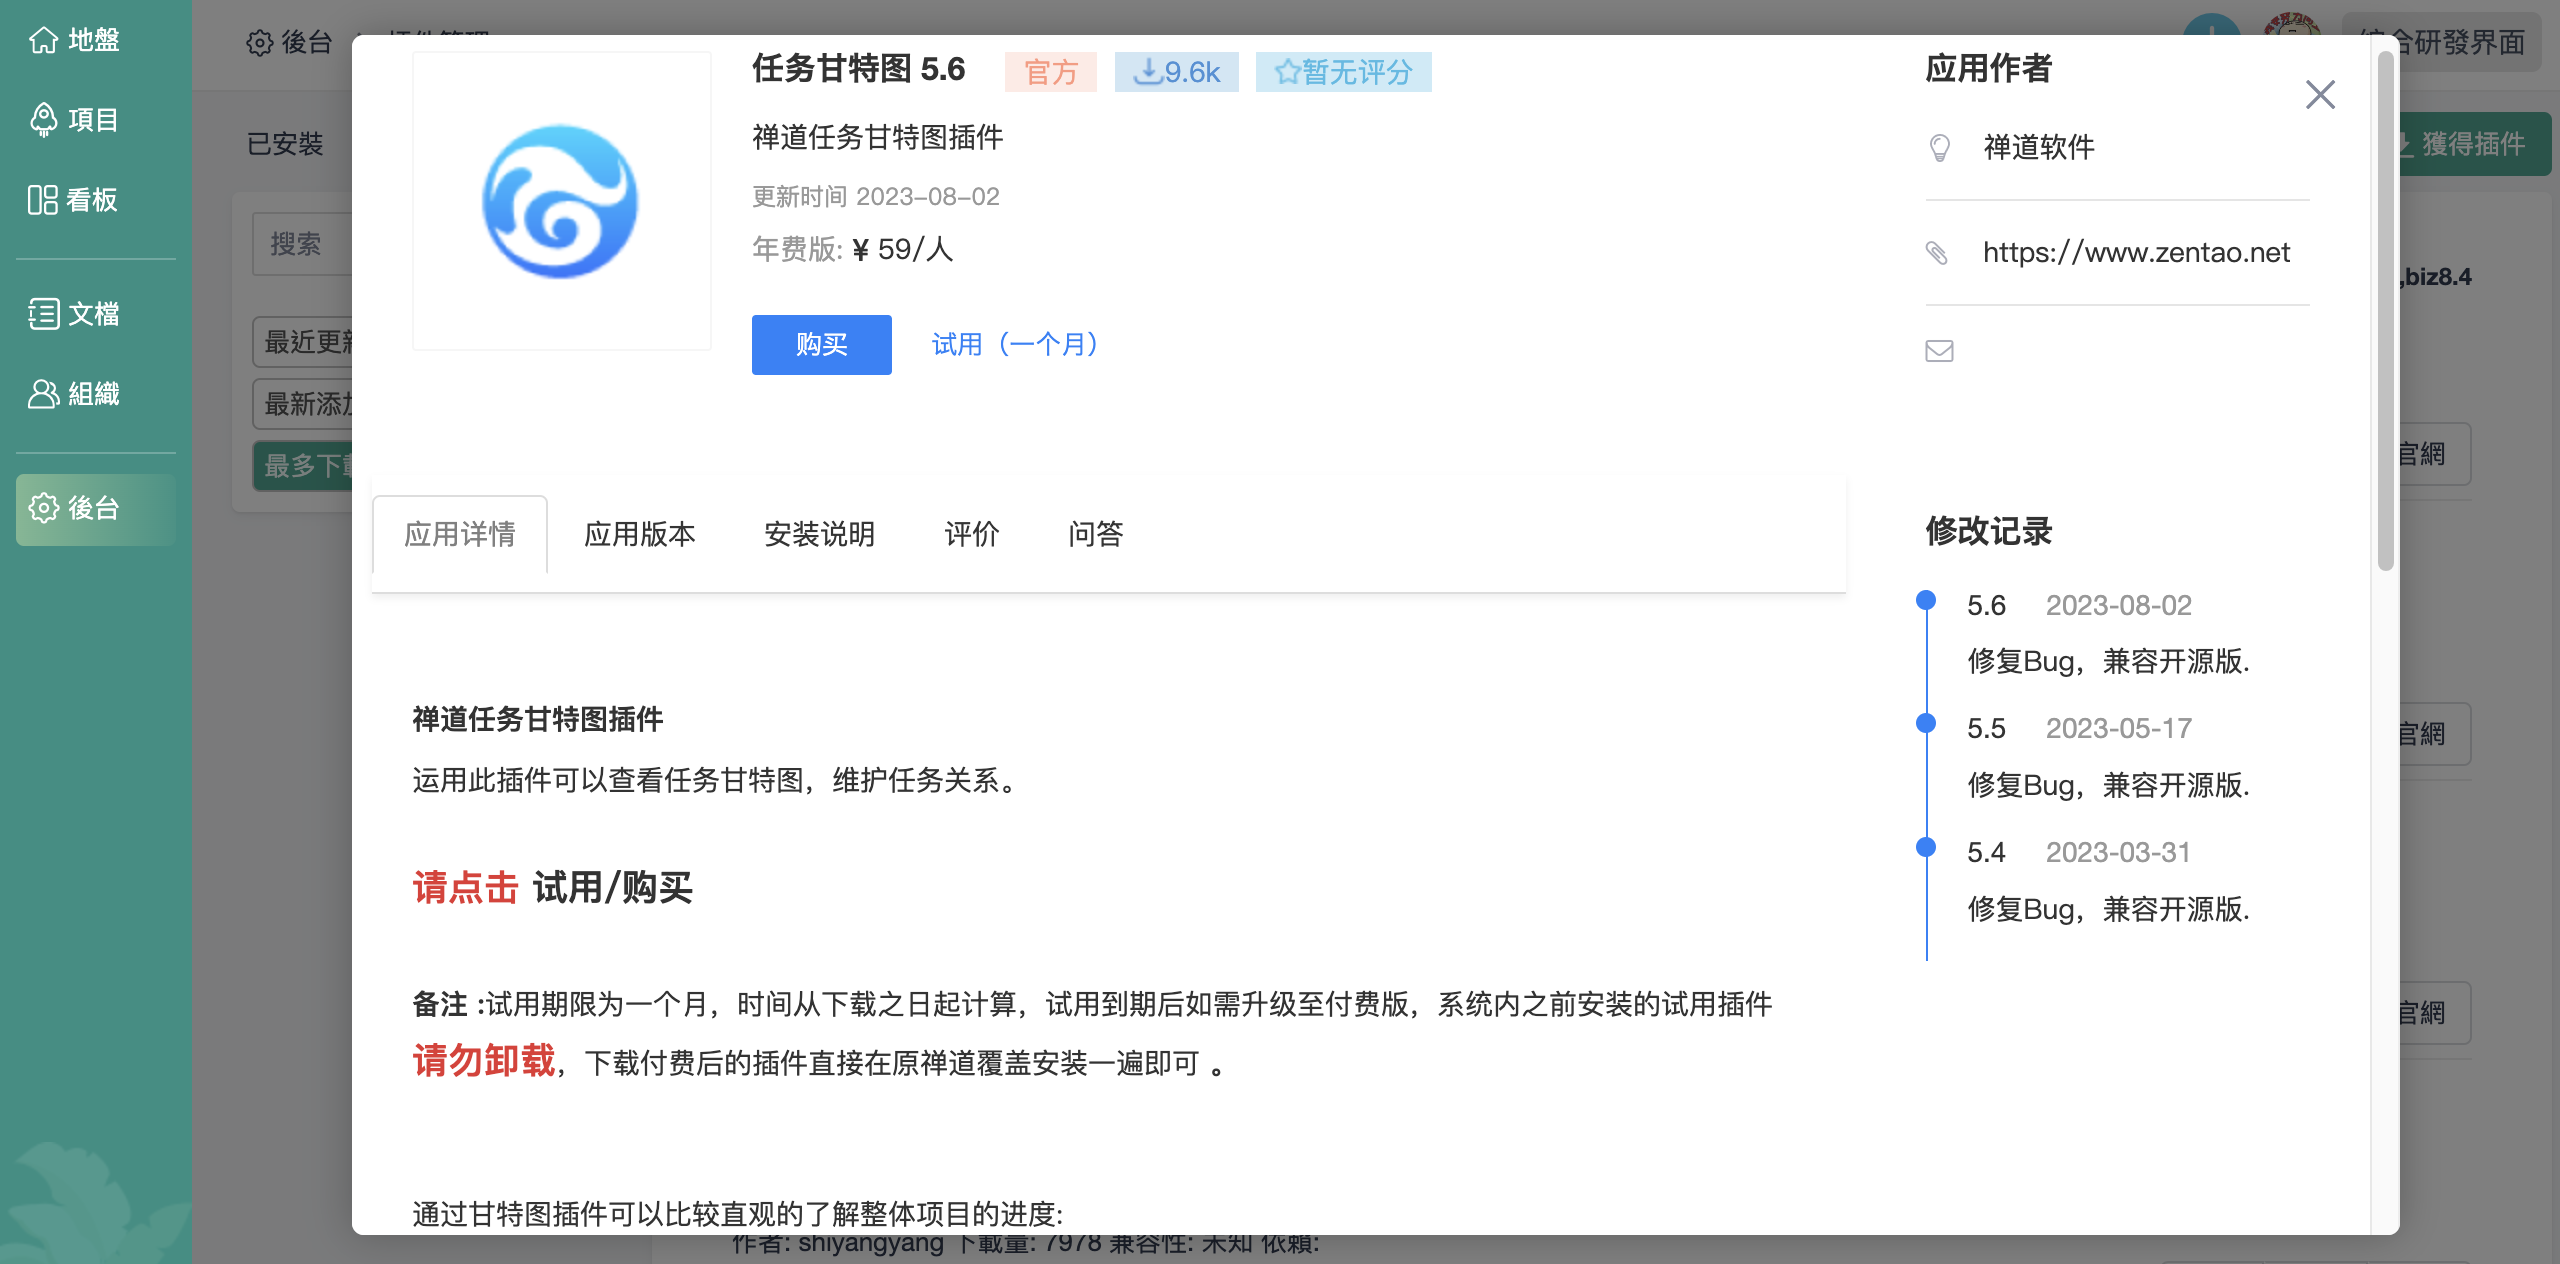2560x1264 pixels.
Task: Click the 暂无评分 star rating badge
Action: coord(1343,72)
